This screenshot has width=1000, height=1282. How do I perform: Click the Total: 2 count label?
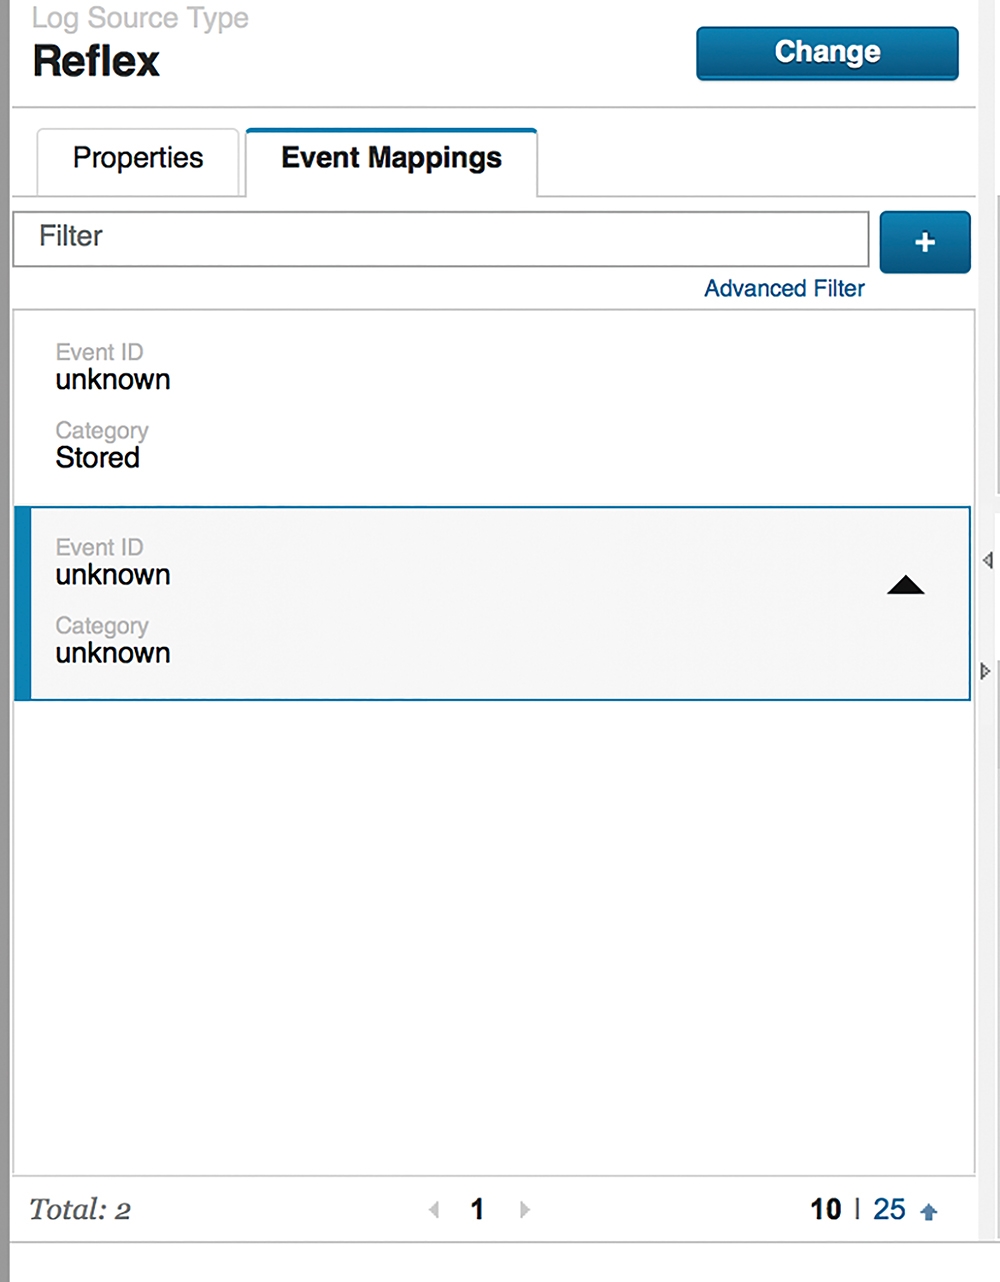80,1210
